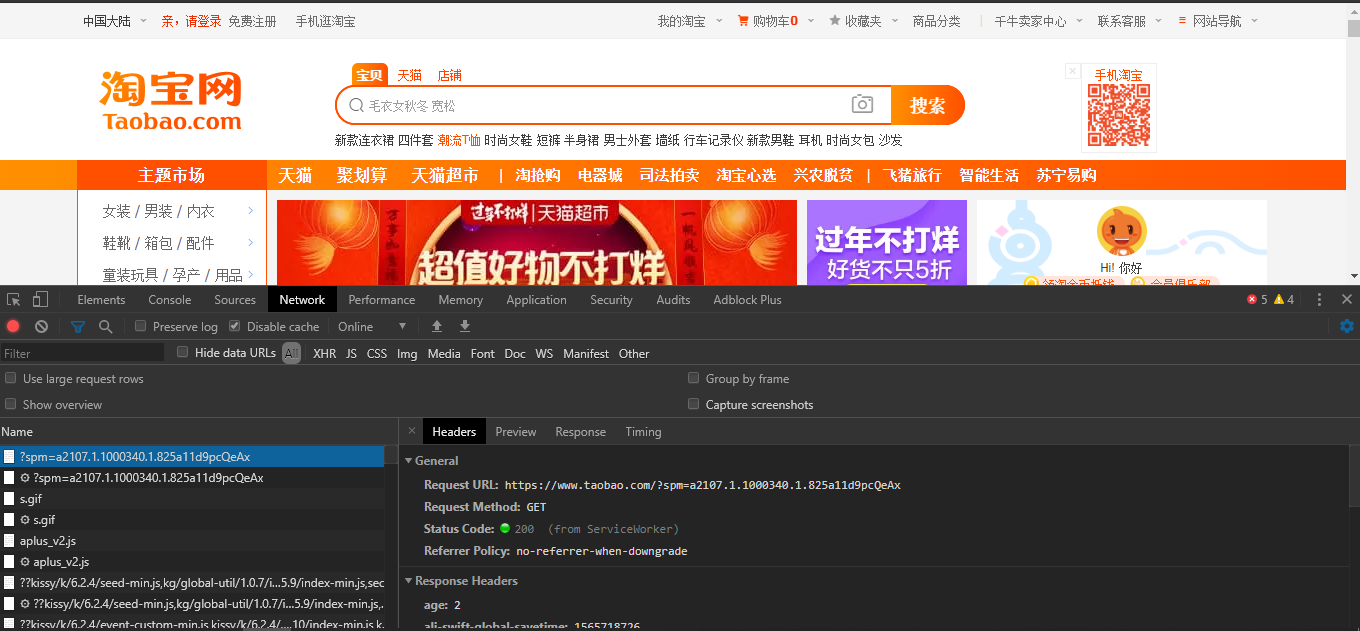Uncheck Disable cache checkbox

(235, 326)
